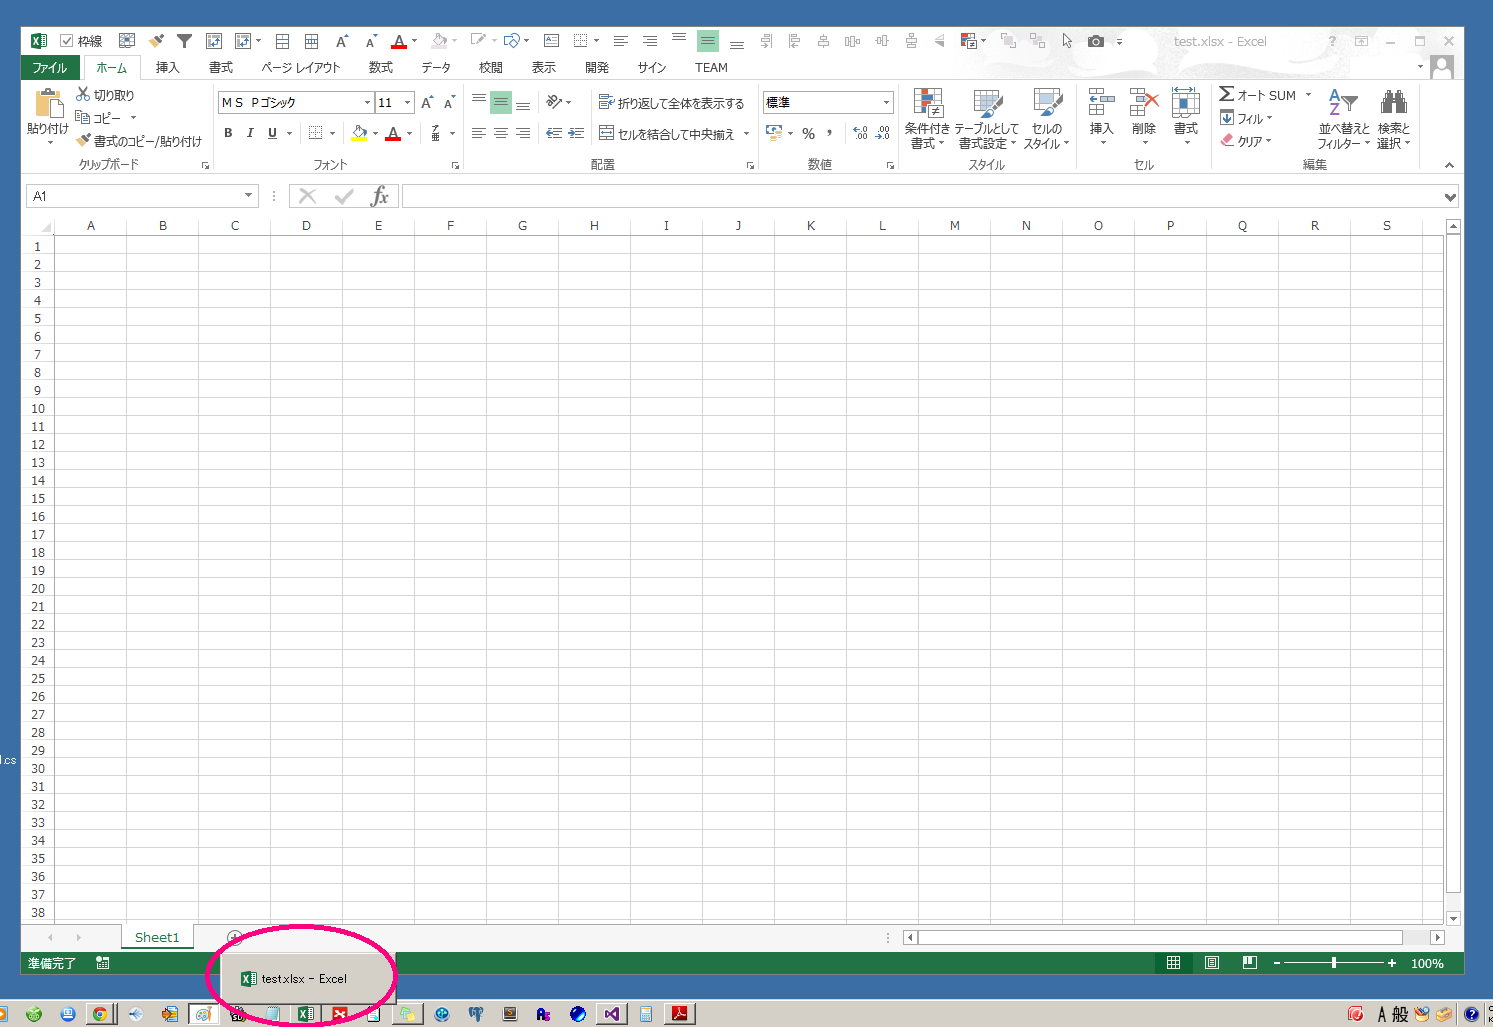1493x1027 pixels.
Task: Switch to the ページ レイアウト tab
Action: [x=301, y=67]
